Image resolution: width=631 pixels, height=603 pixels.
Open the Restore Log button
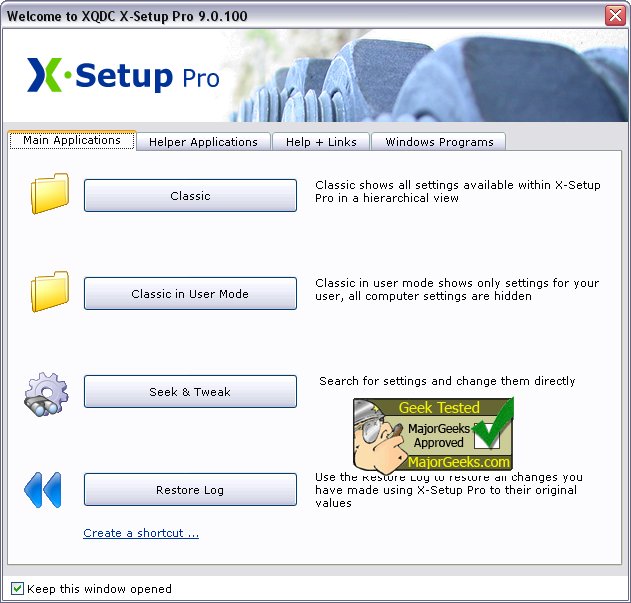(x=190, y=489)
